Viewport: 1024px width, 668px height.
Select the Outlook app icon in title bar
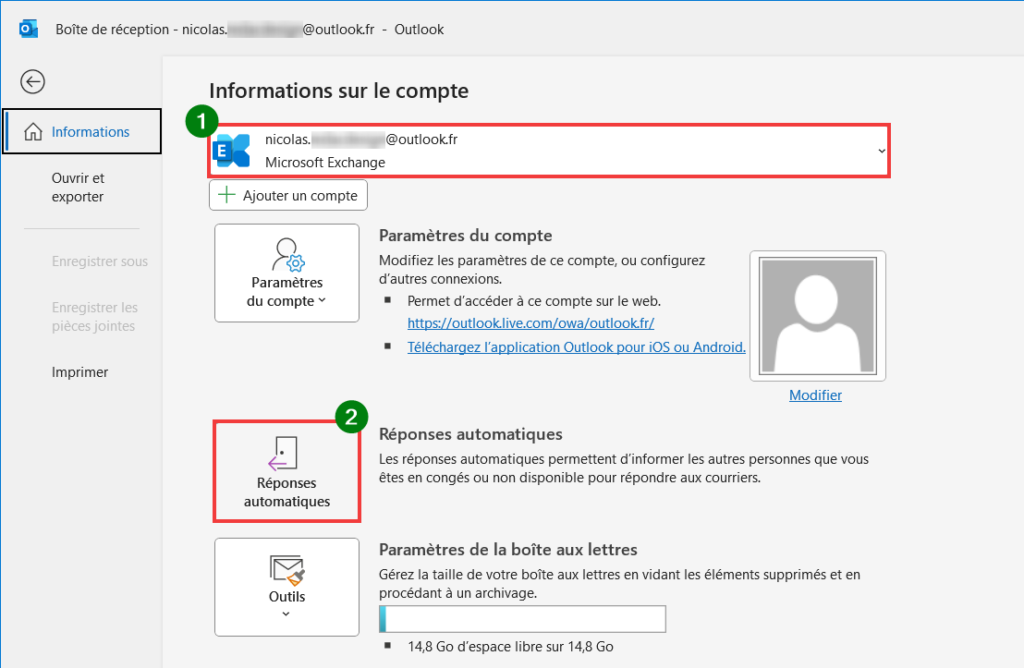click(x=27, y=28)
